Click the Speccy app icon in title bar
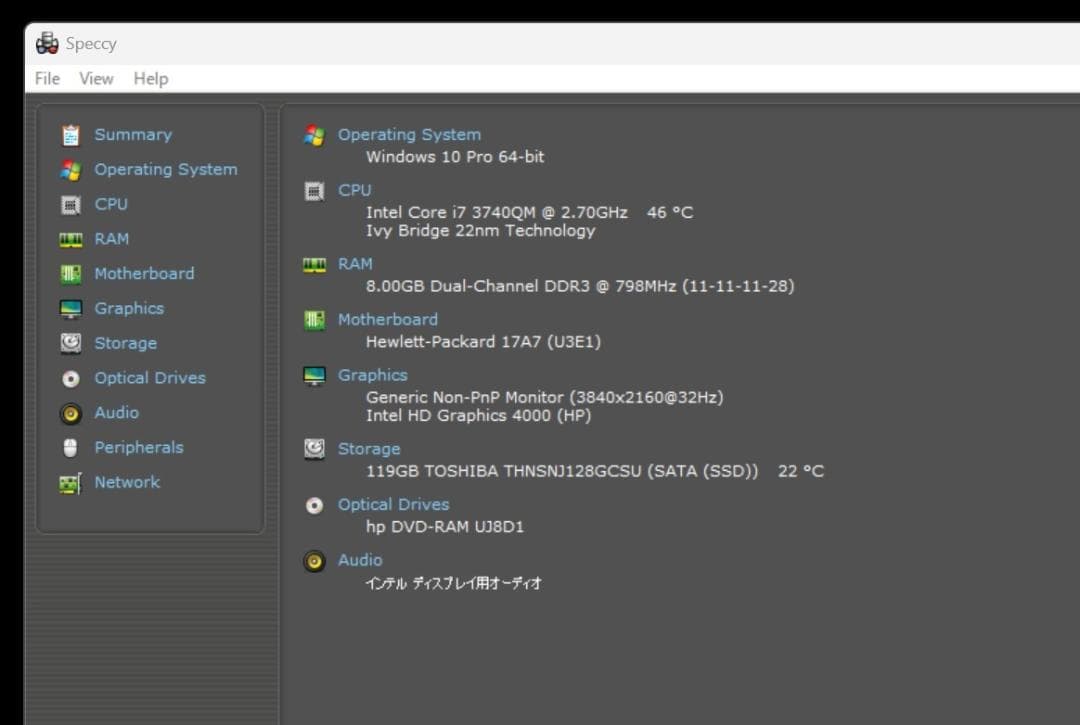Viewport: 1080px width, 725px height. 47,43
